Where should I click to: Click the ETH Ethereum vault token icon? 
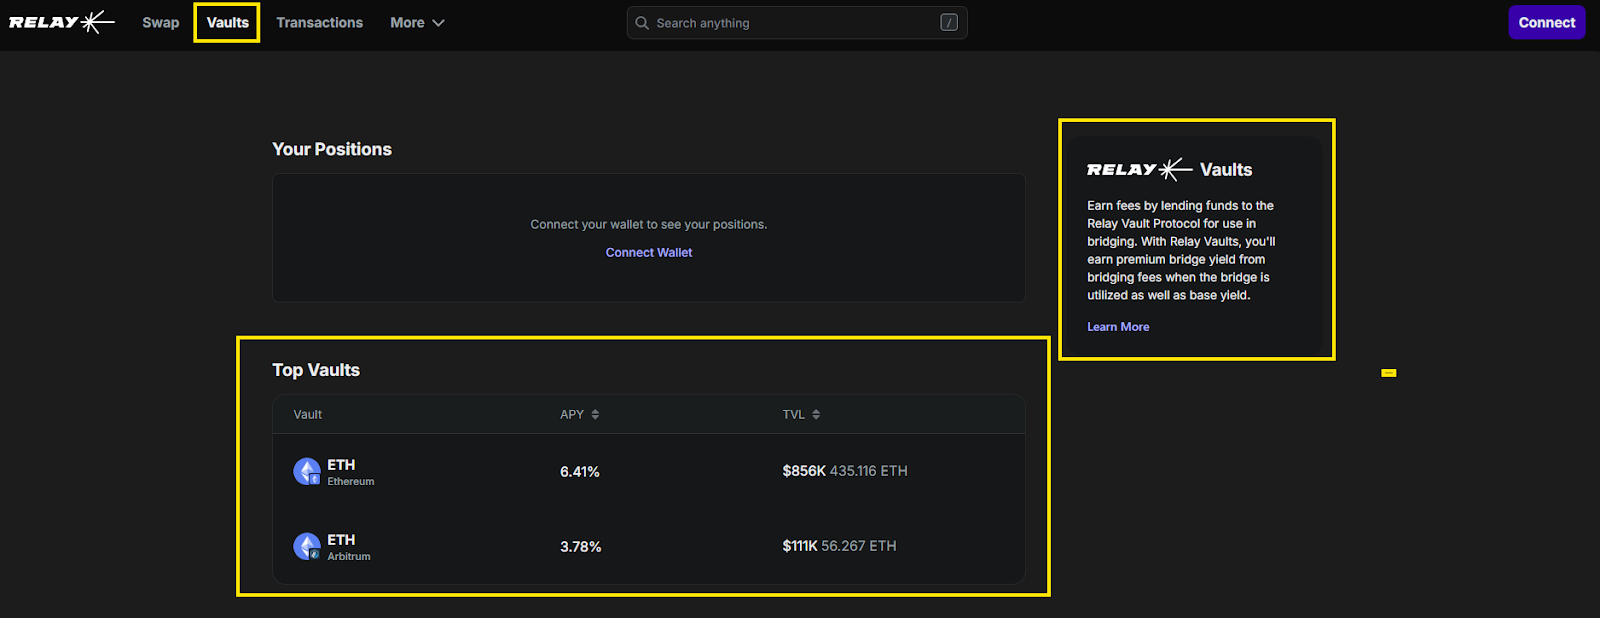[x=307, y=471]
